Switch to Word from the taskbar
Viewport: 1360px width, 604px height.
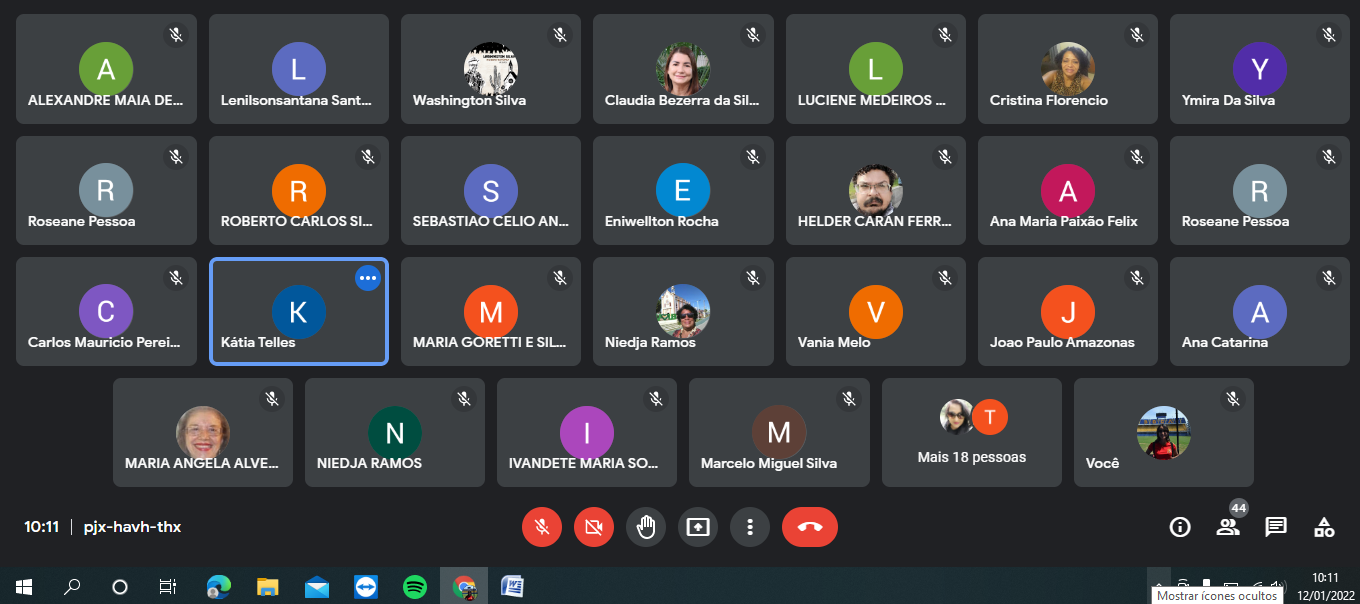coord(513,586)
